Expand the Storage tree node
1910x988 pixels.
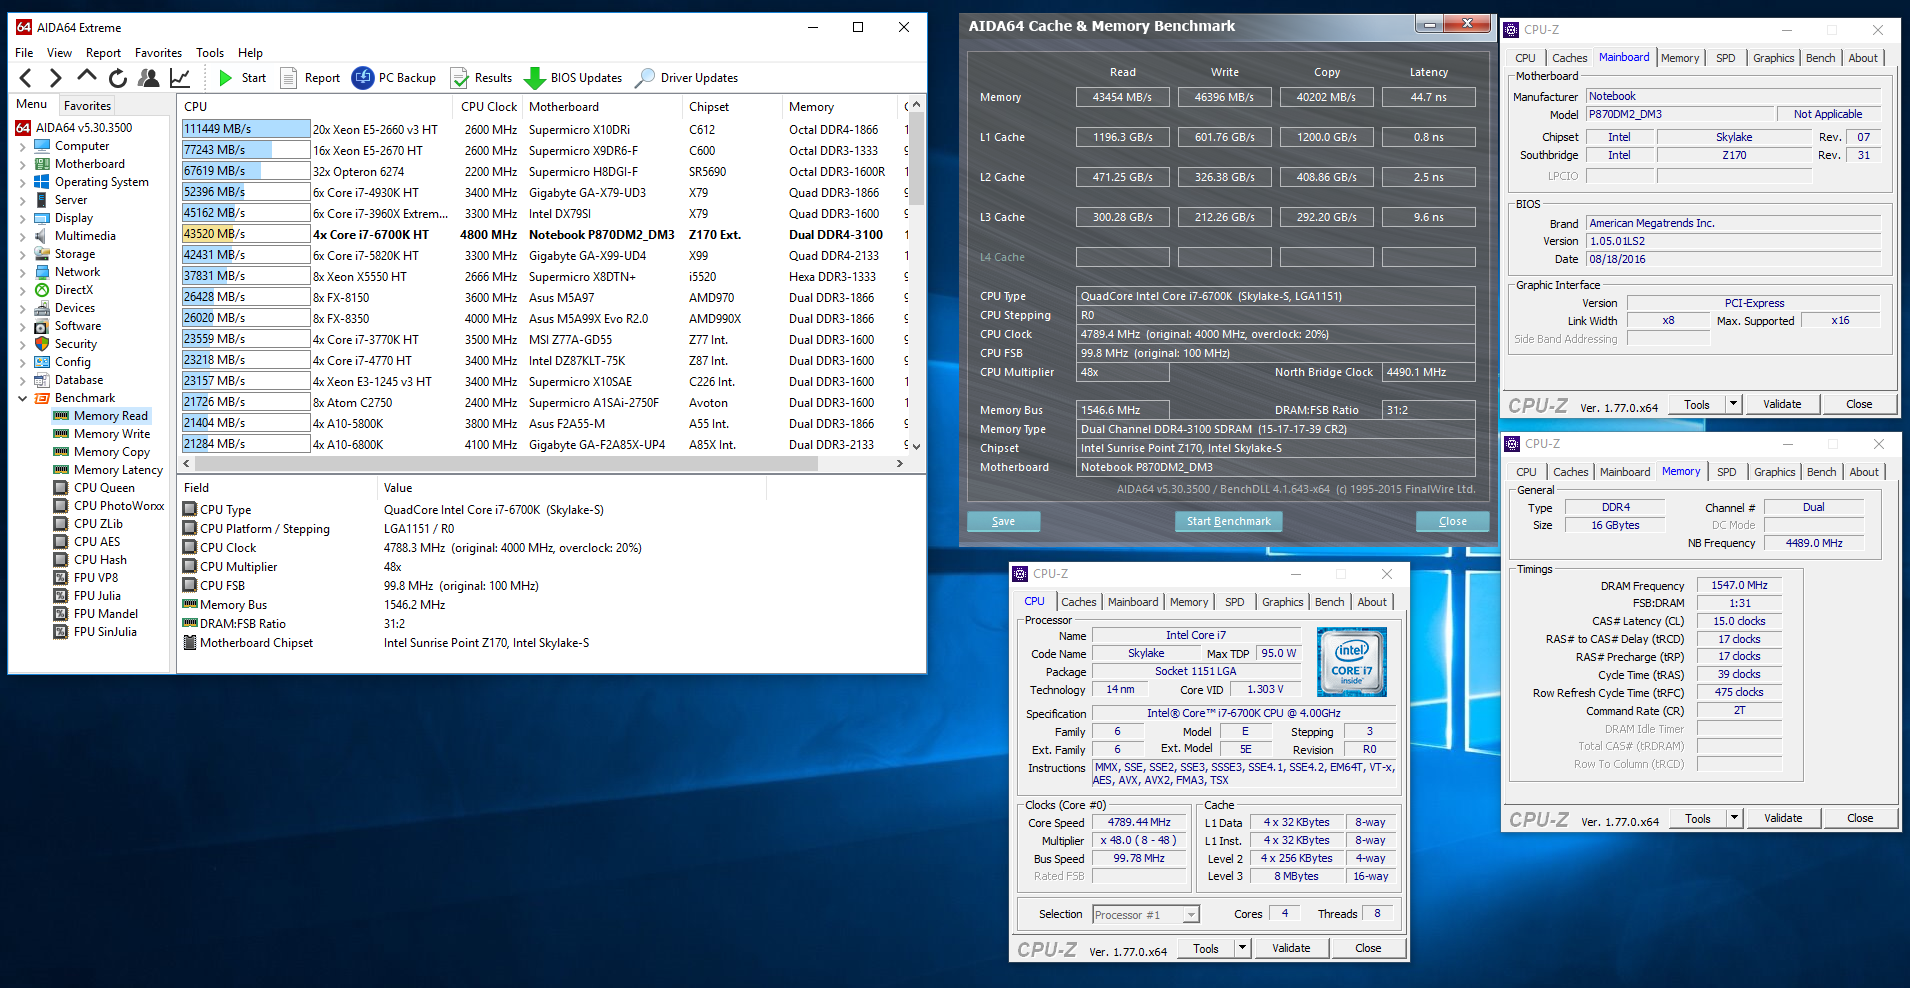(x=23, y=254)
